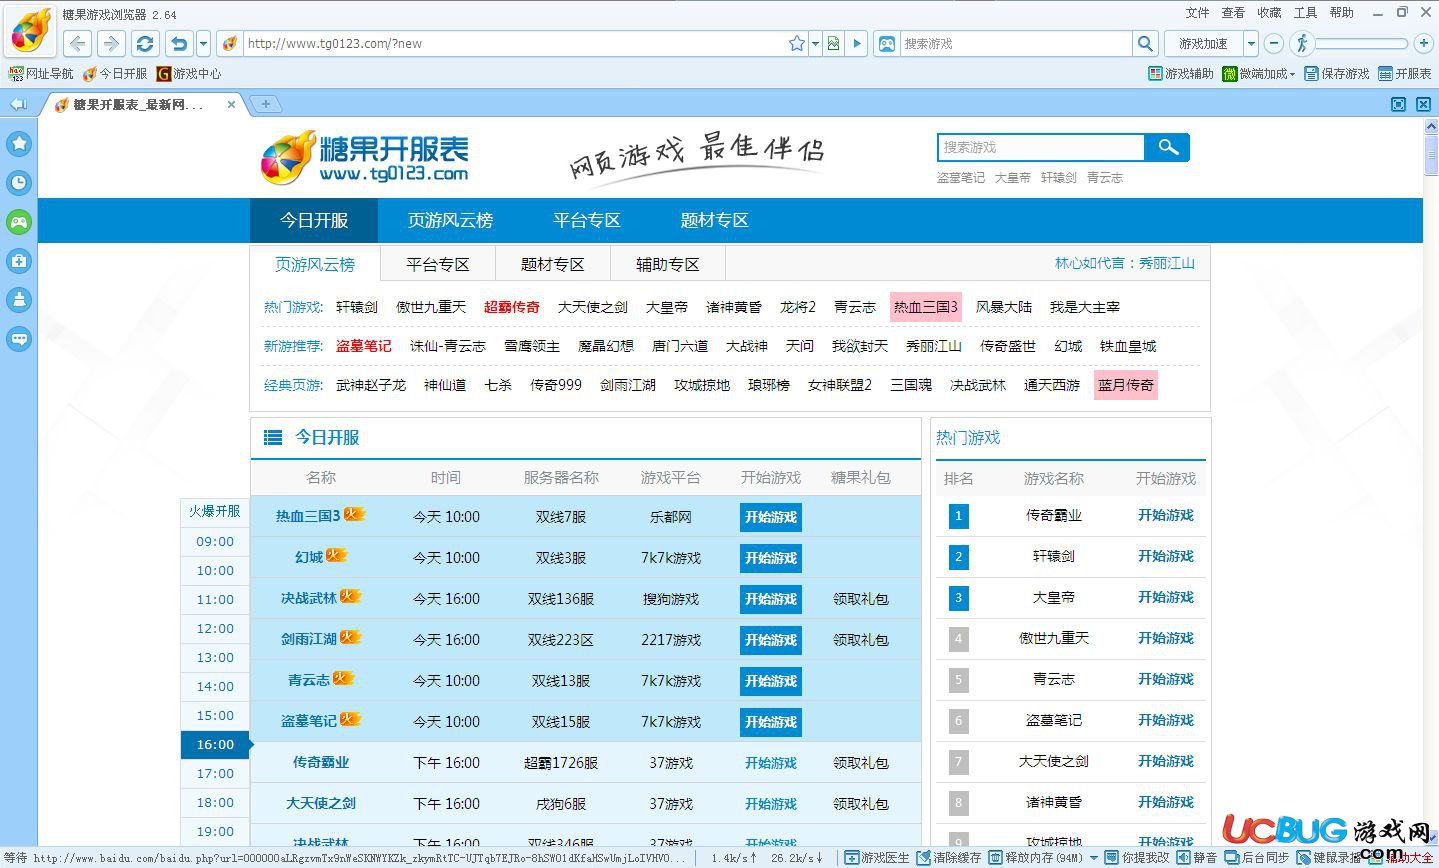Select the 16:00 time slot in the time list
Screen dimensions: 1439x868
pyautogui.click(x=215, y=745)
